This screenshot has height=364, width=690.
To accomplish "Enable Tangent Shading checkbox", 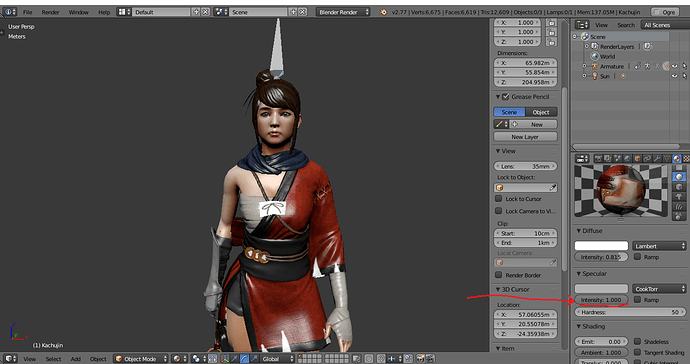I will pyautogui.click(x=637, y=352).
